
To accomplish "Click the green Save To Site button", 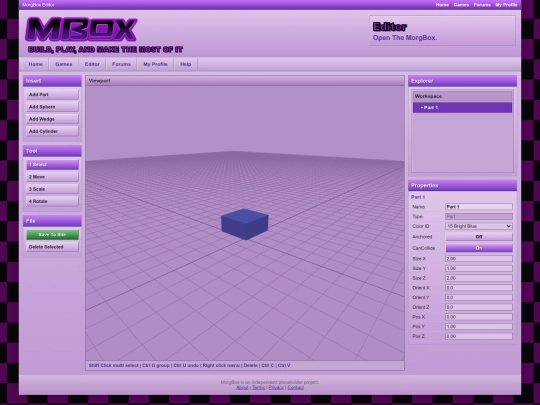I will (52, 235).
